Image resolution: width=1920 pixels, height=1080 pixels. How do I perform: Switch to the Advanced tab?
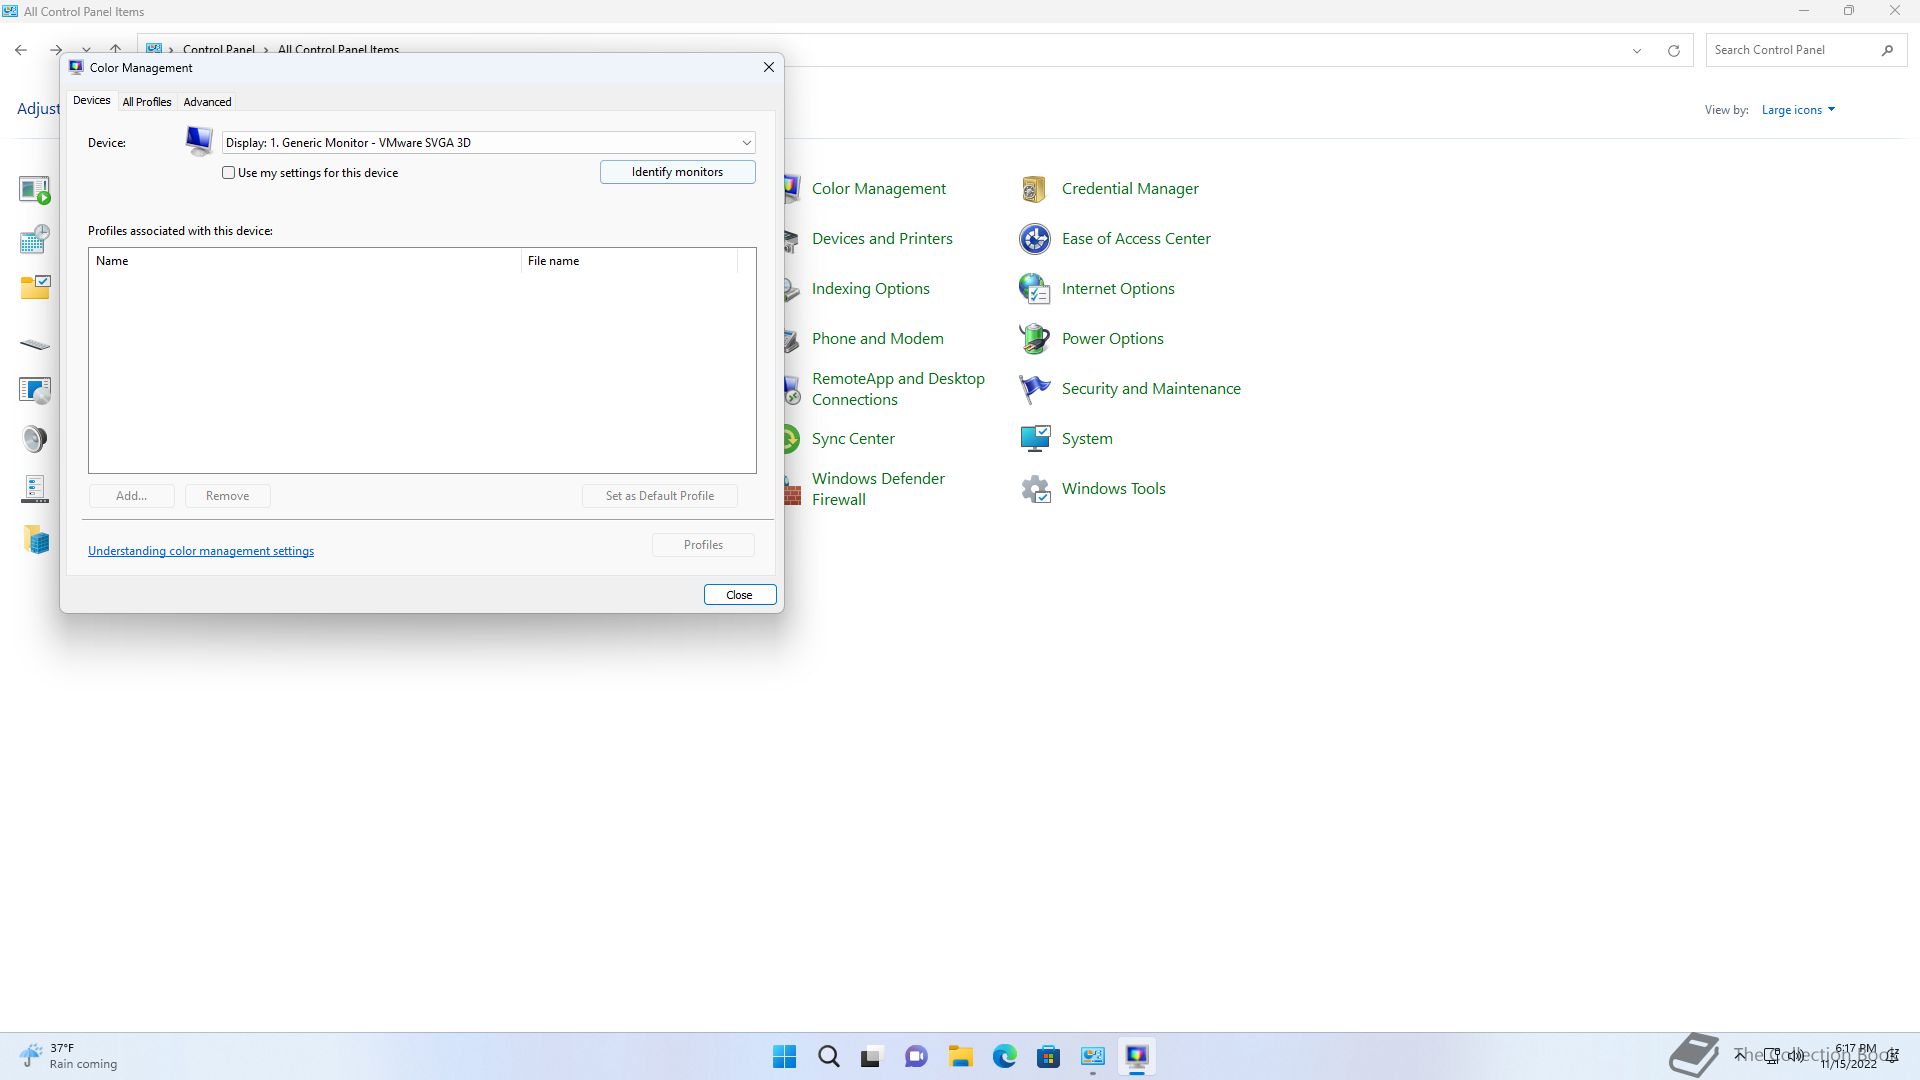point(207,102)
